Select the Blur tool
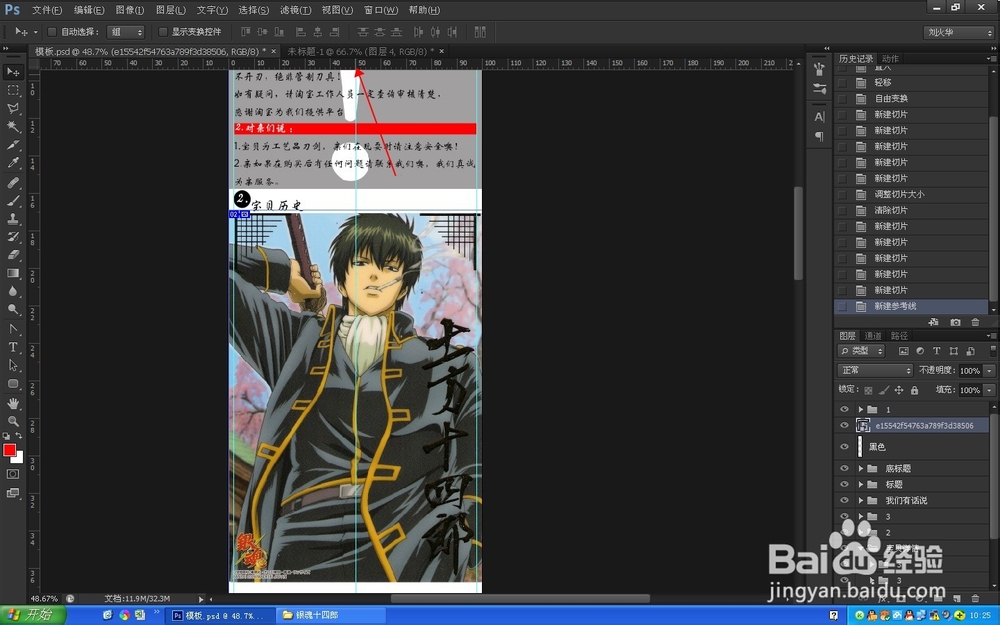The image size is (1000, 625). coord(13,291)
